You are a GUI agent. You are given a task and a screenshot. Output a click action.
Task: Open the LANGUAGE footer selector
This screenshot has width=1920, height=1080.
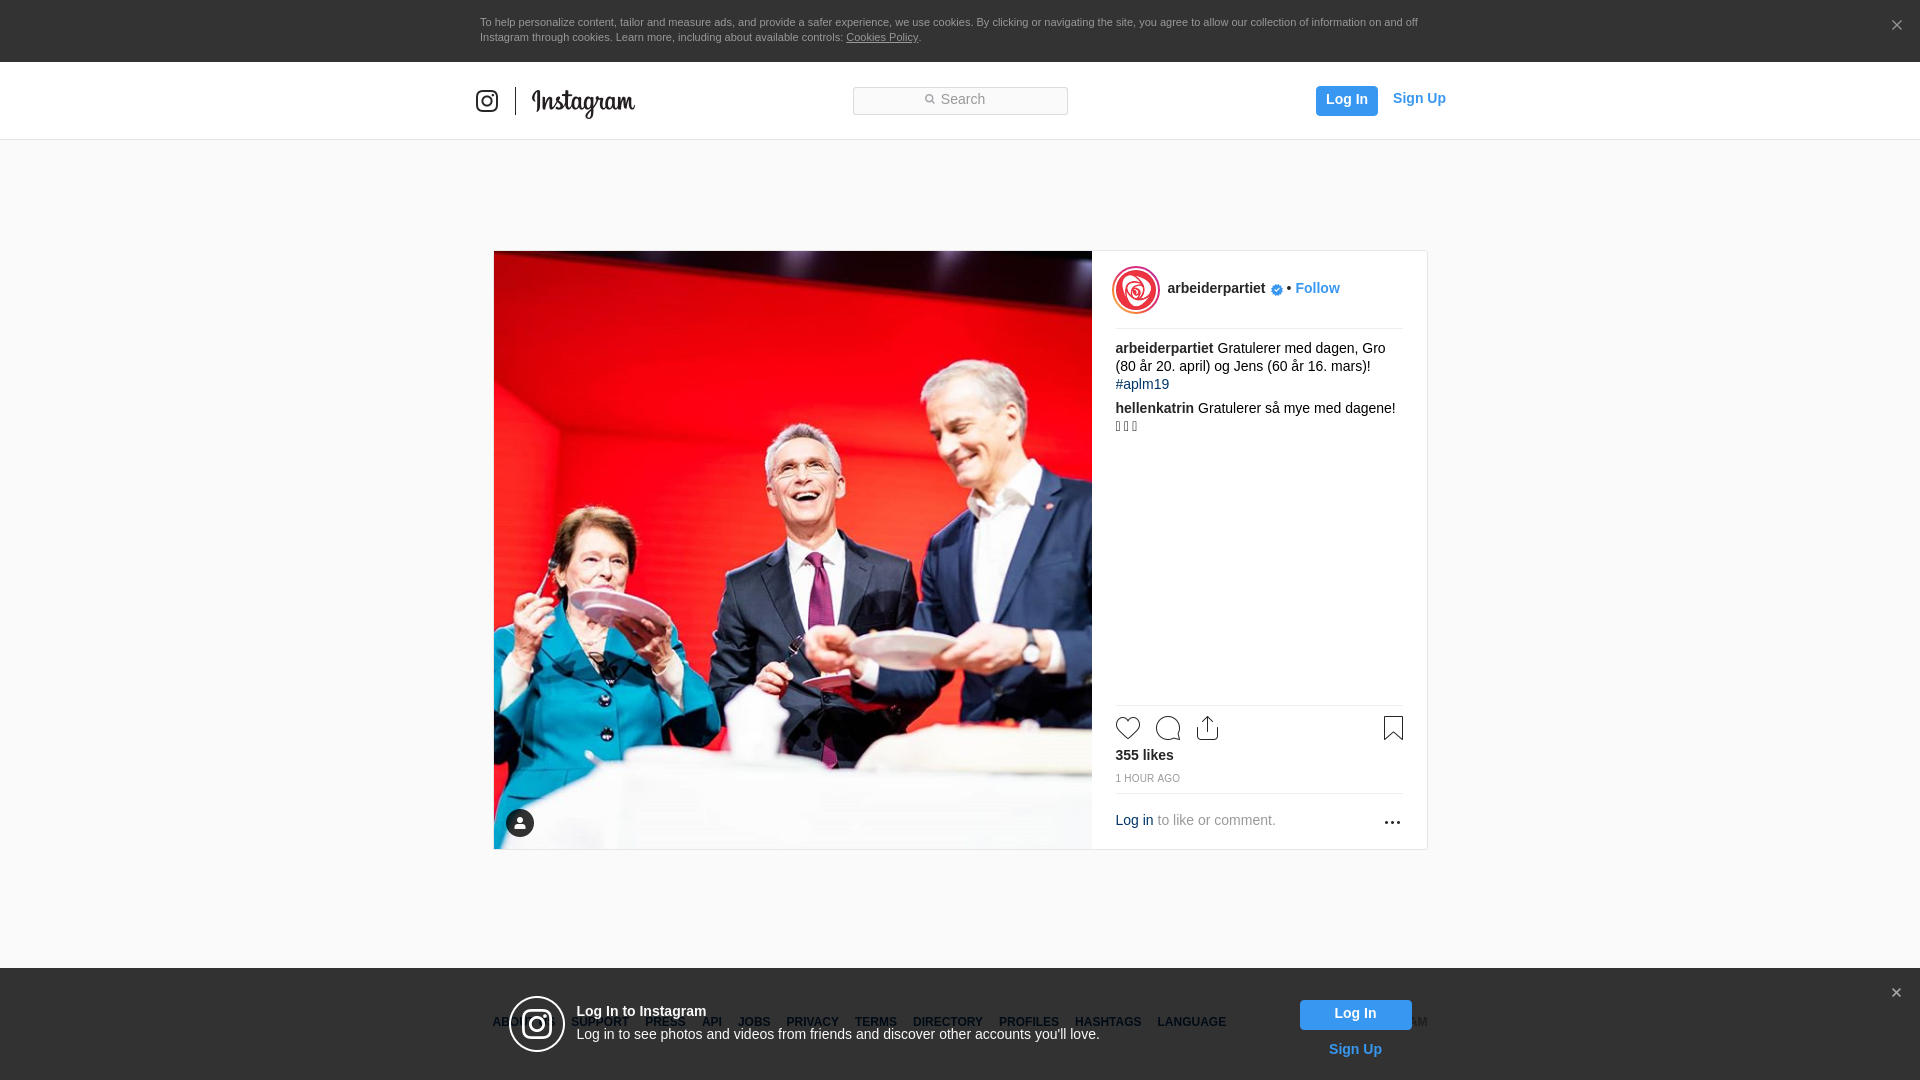click(x=1191, y=1022)
